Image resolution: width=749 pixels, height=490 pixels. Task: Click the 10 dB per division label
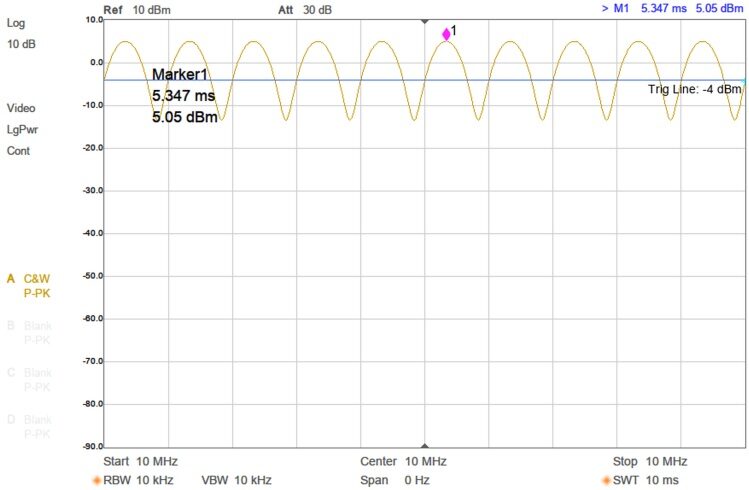point(21,44)
